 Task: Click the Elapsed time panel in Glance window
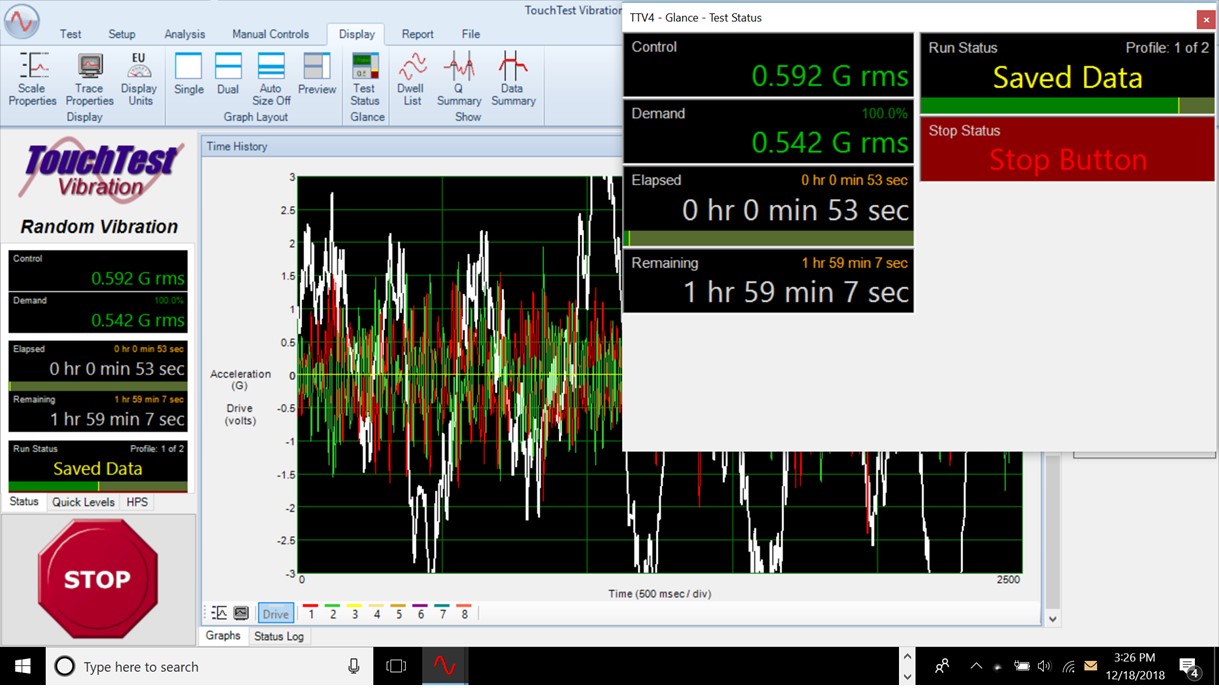point(768,205)
